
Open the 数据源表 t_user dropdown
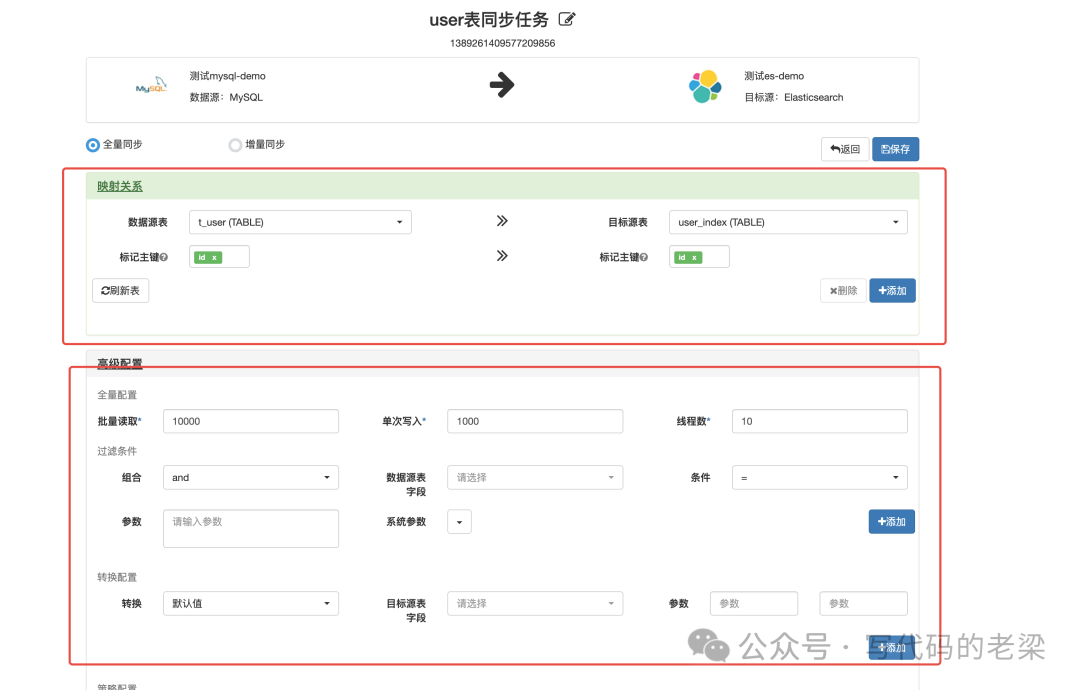[x=300, y=222]
